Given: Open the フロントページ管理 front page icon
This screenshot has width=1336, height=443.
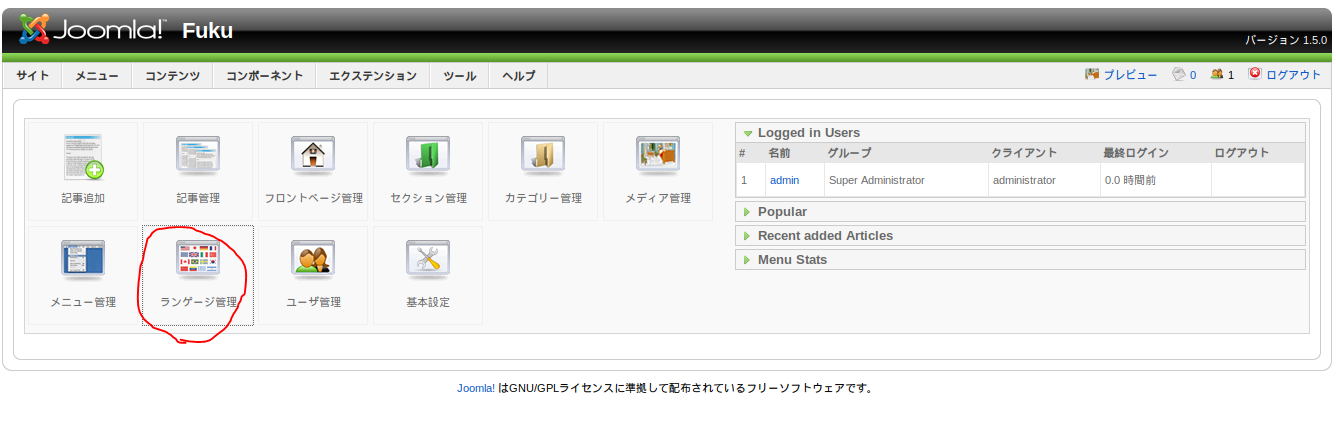Looking at the screenshot, I should pos(313,171).
